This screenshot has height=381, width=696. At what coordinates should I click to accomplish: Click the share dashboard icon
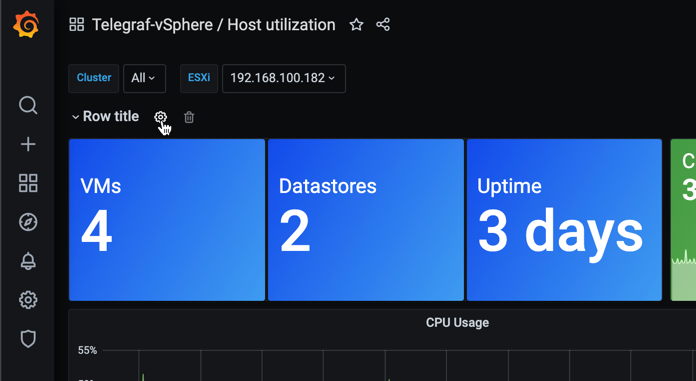[383, 24]
